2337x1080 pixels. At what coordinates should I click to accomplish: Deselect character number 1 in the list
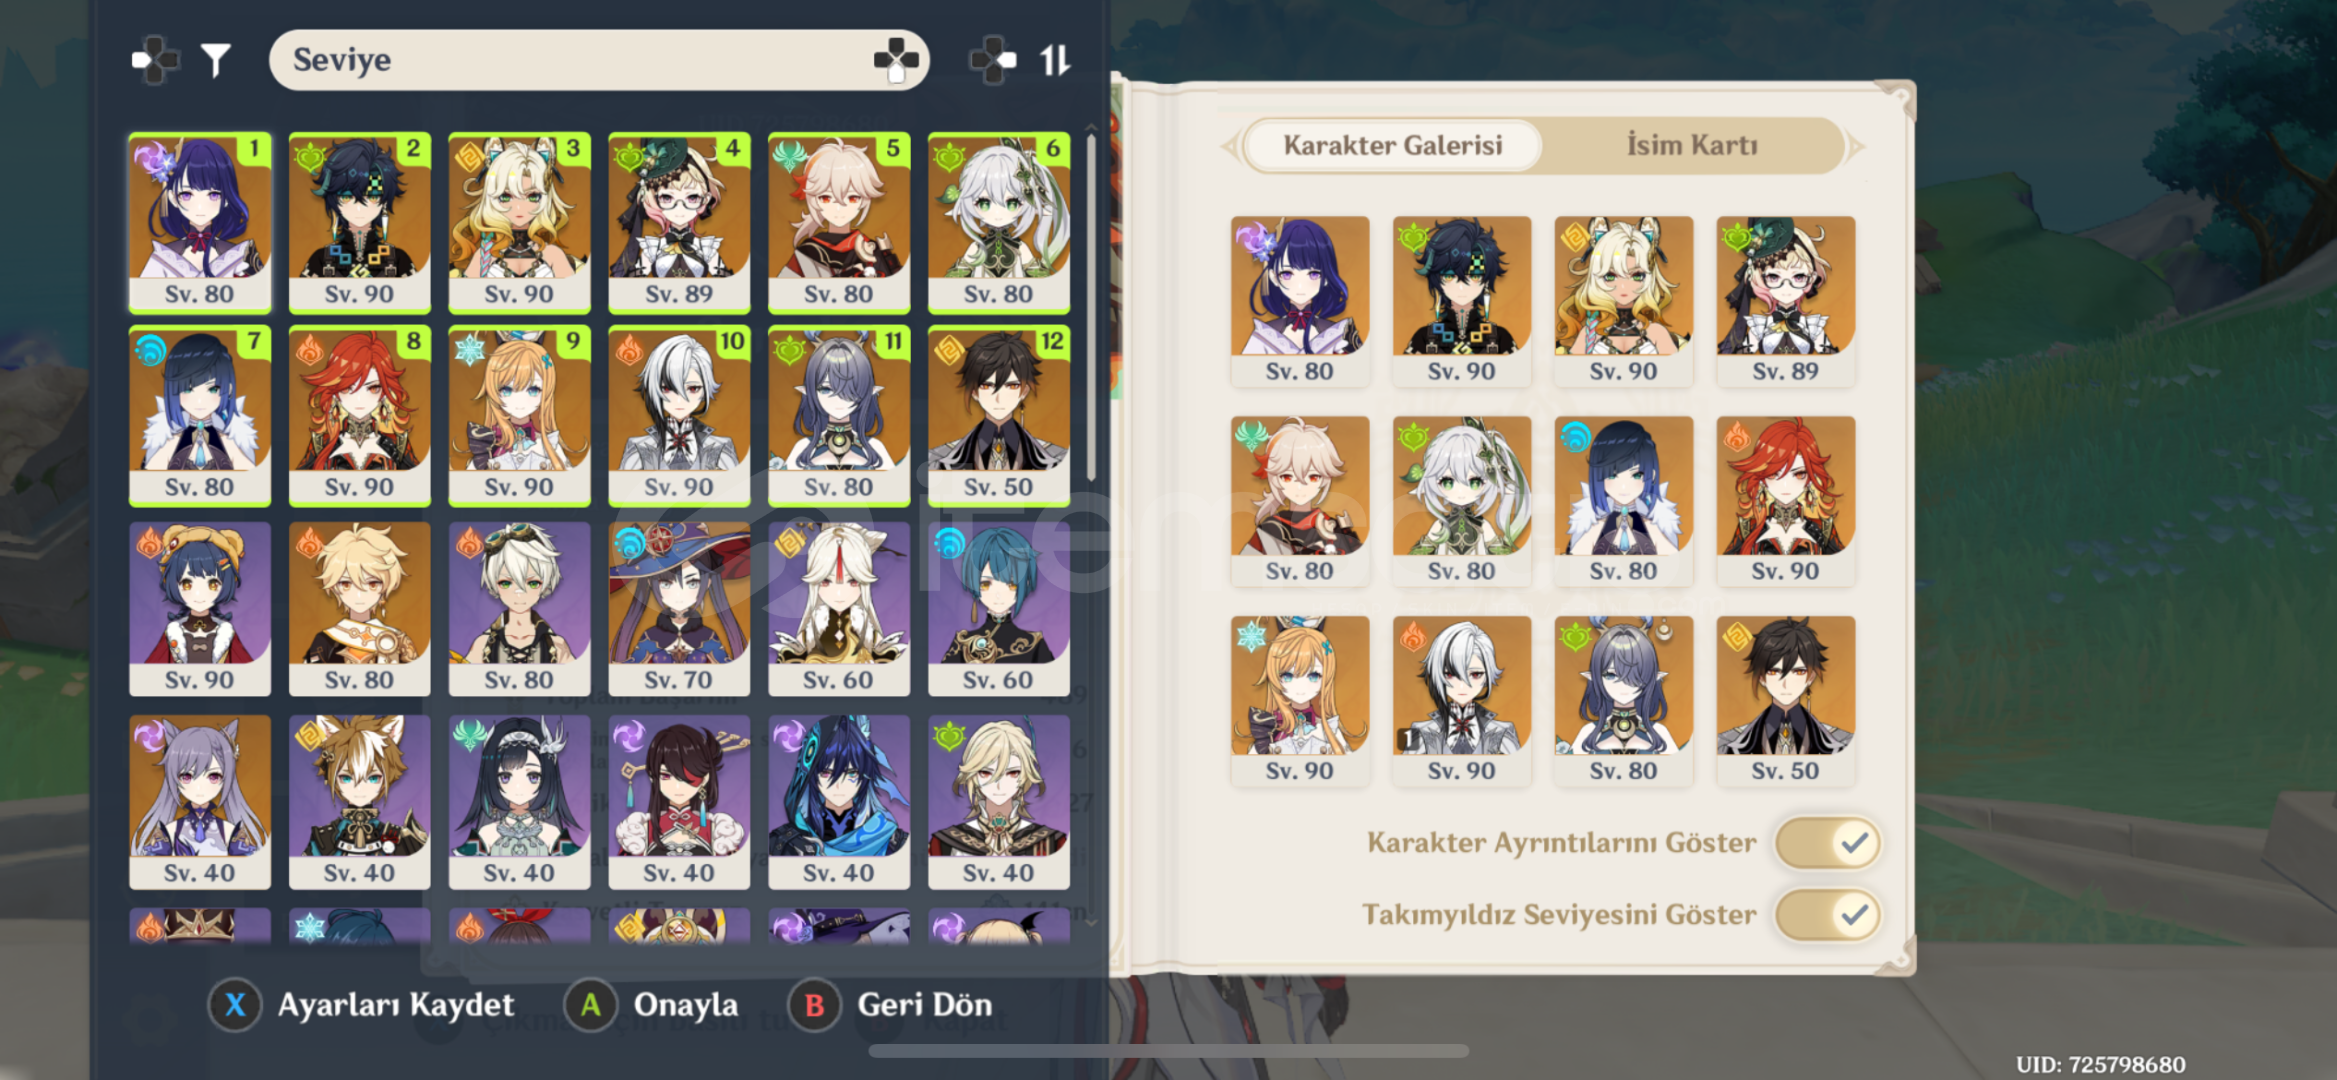200,222
